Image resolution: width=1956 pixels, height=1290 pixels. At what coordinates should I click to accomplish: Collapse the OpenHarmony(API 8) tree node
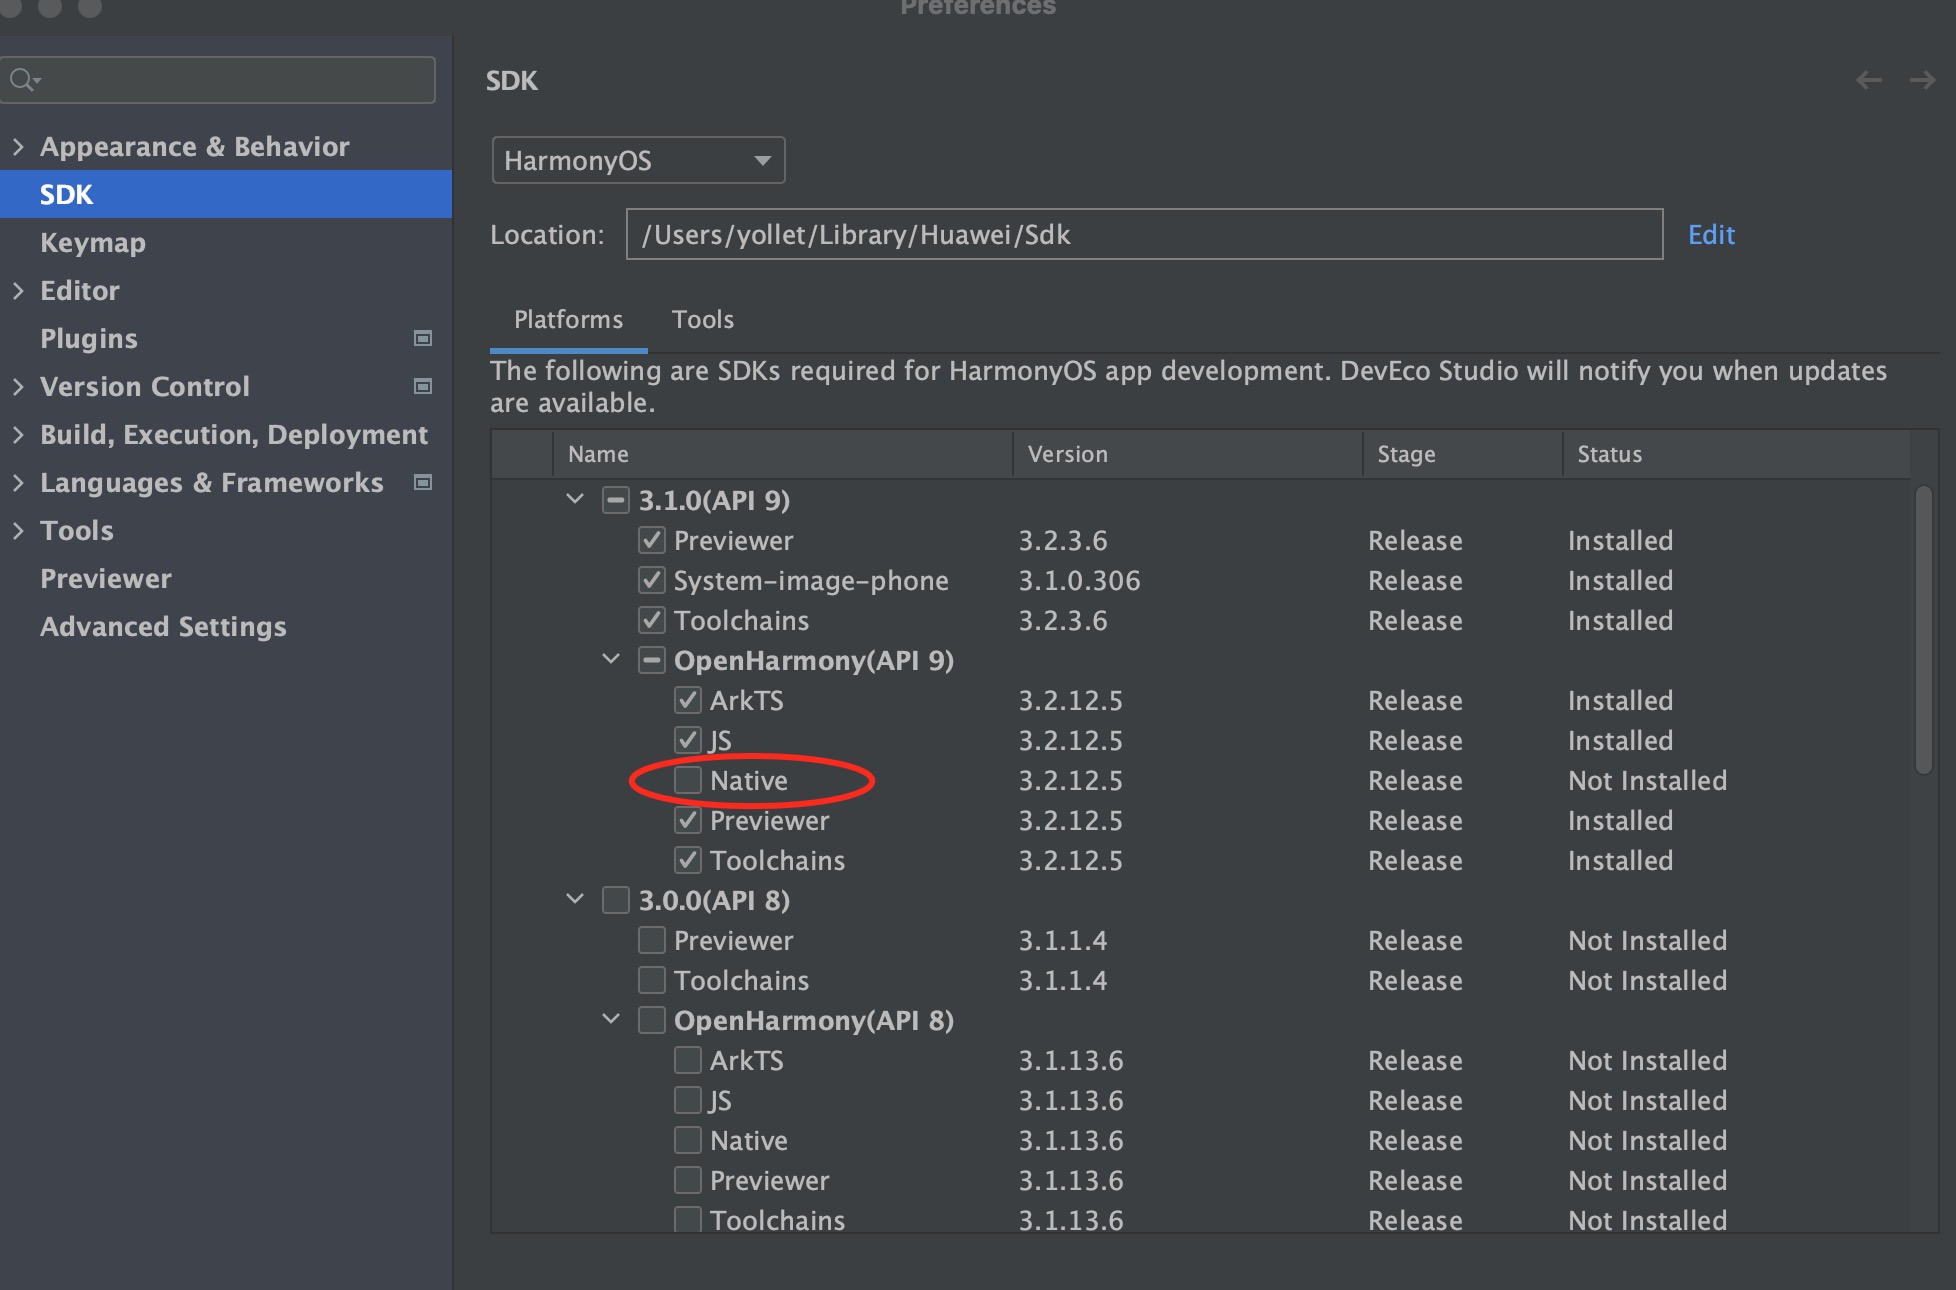coord(611,1019)
